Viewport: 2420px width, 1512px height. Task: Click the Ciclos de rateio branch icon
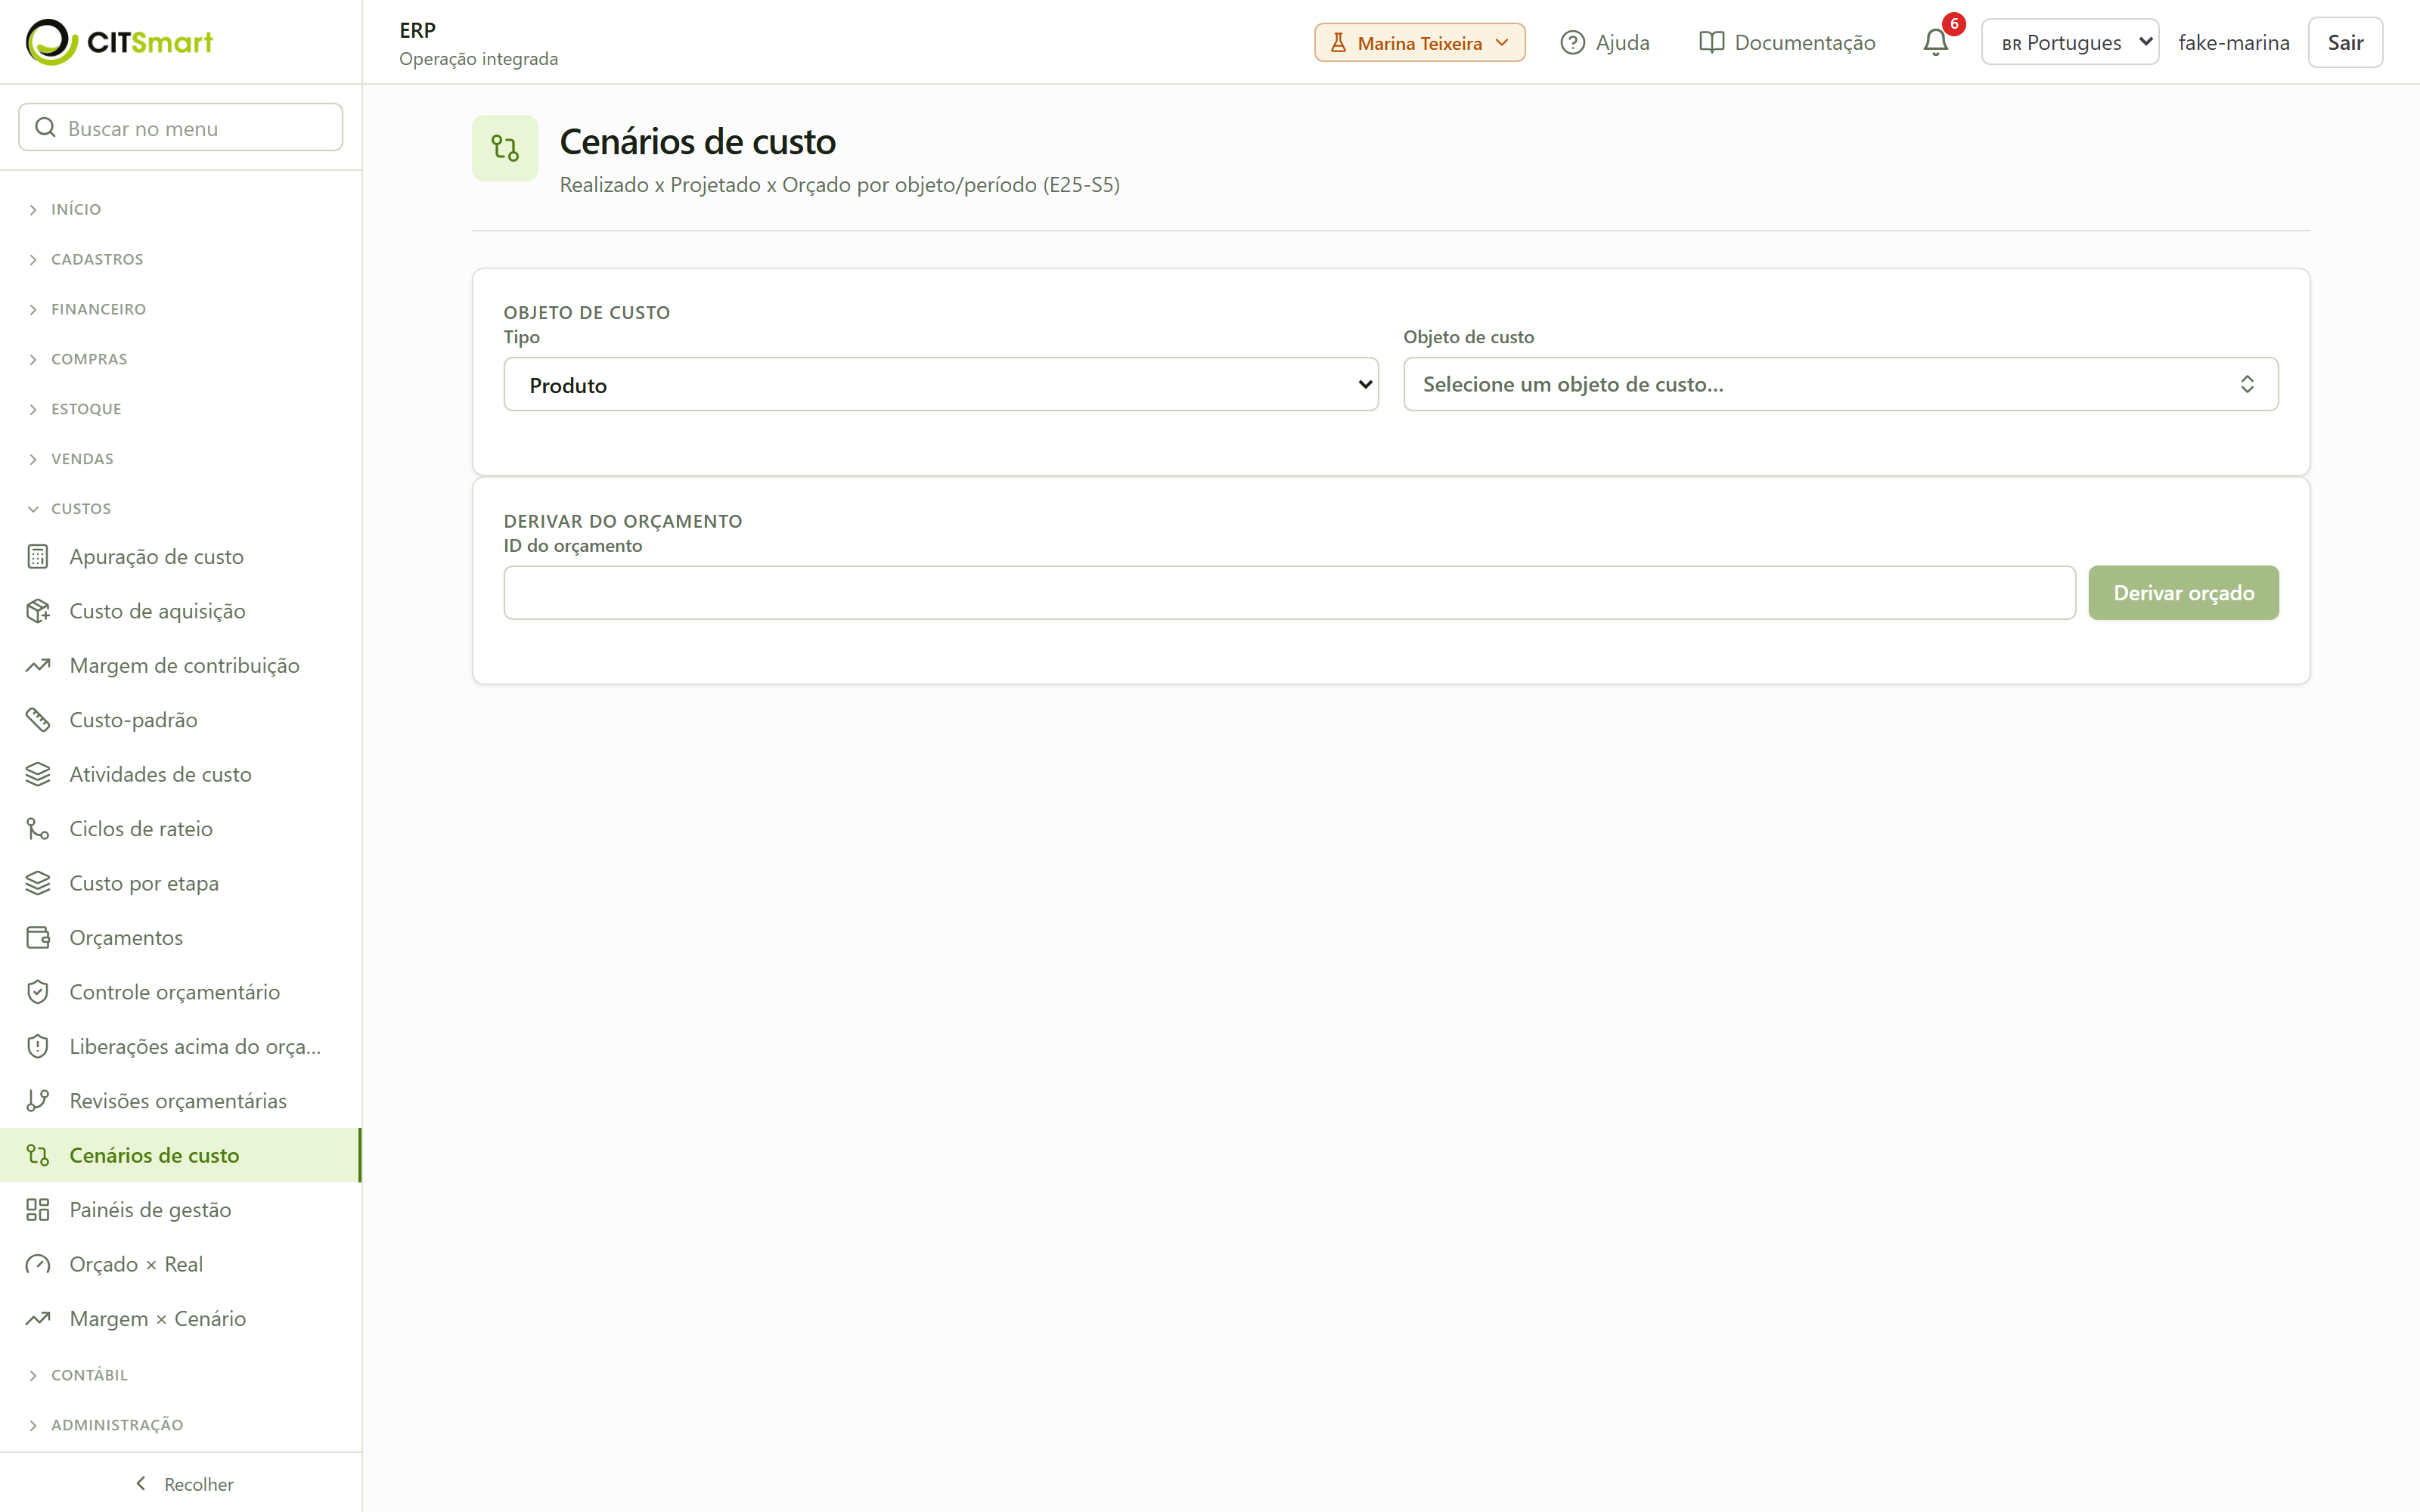click(38, 829)
